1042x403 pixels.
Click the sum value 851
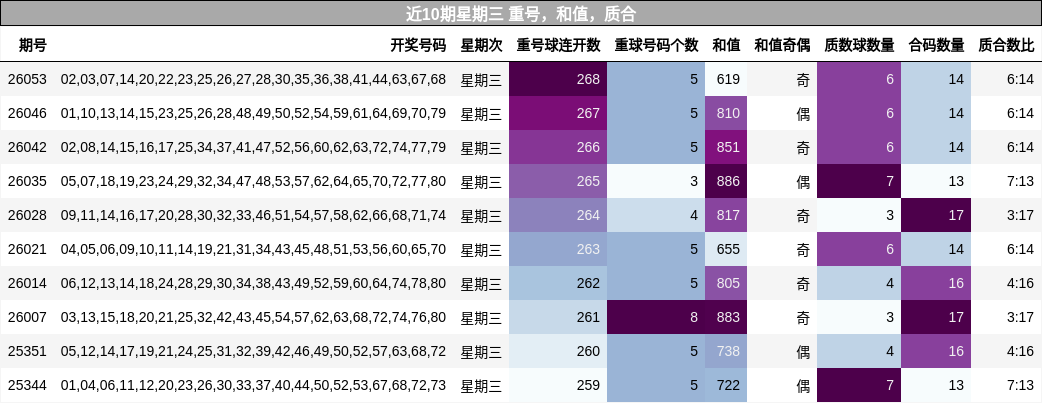(726, 147)
